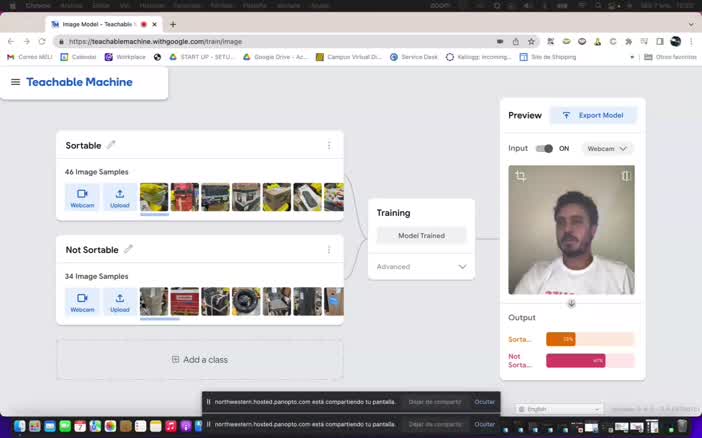Click Upload button in Sortable class
The height and width of the screenshot is (438, 702).
(120, 197)
